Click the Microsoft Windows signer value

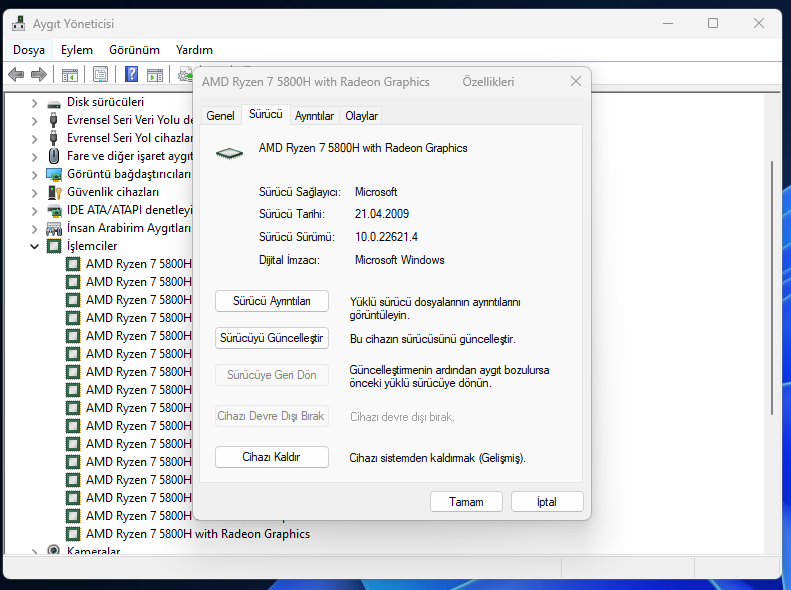tap(400, 260)
